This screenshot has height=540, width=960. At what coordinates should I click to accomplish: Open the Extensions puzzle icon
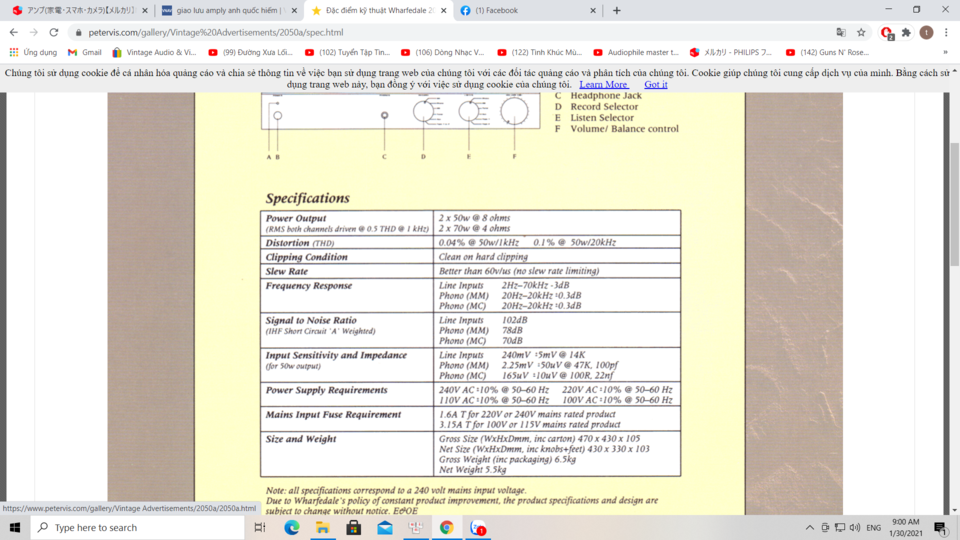click(906, 32)
